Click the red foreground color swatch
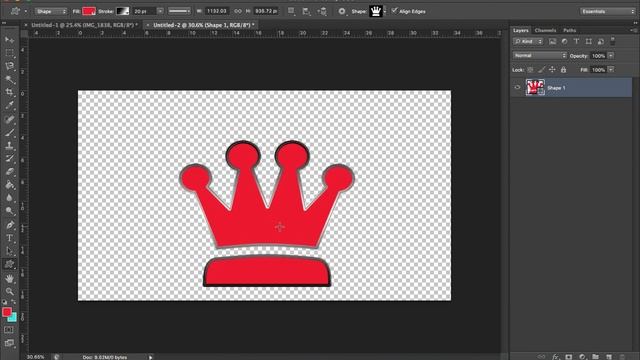640x360 pixels. coord(7,312)
